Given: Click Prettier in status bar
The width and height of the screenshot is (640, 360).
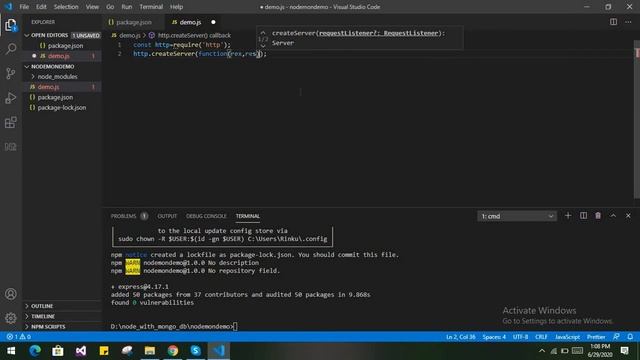Looking at the screenshot, I should coord(596,337).
